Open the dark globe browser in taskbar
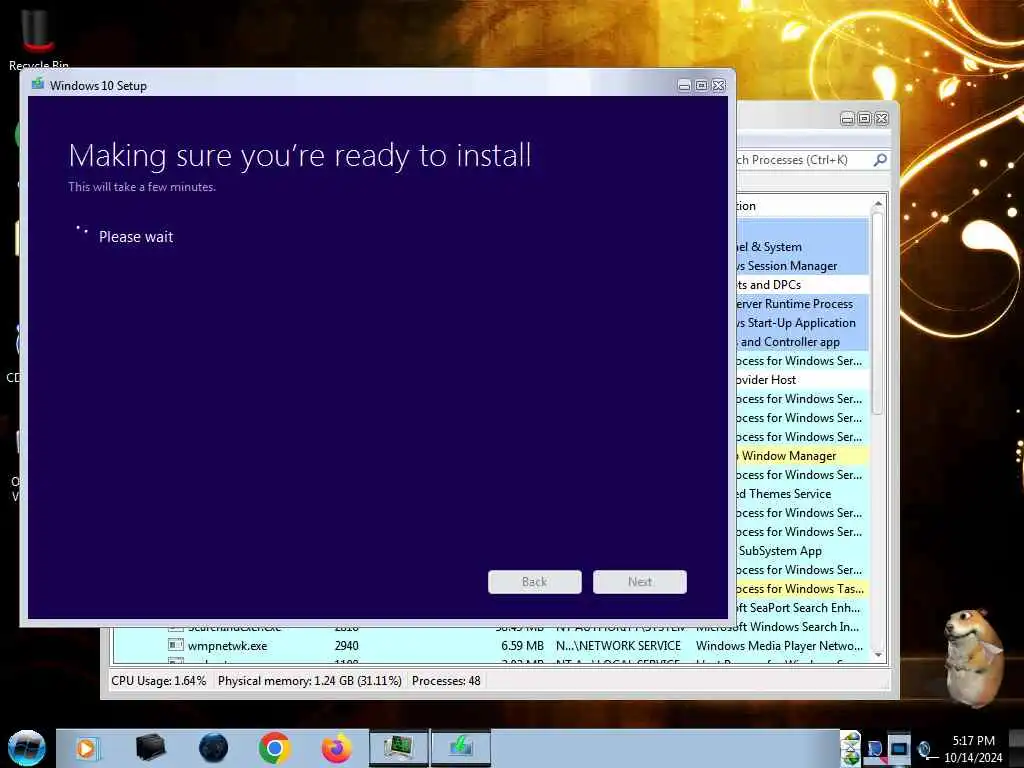Viewport: 1024px width, 768px height. [213, 748]
